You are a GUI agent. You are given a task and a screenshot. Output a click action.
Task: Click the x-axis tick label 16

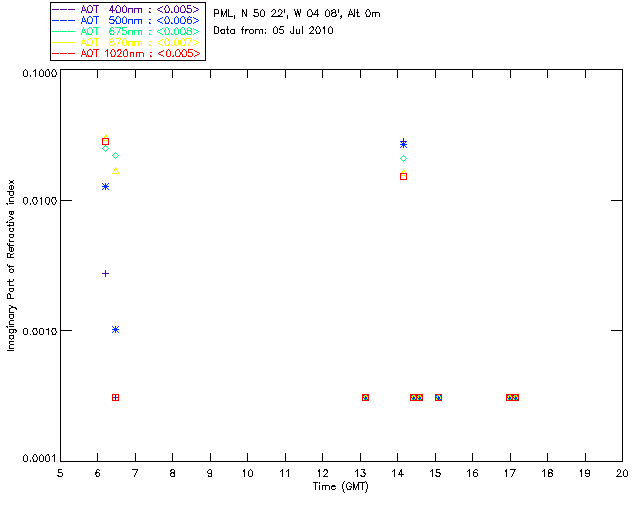tap(473, 473)
